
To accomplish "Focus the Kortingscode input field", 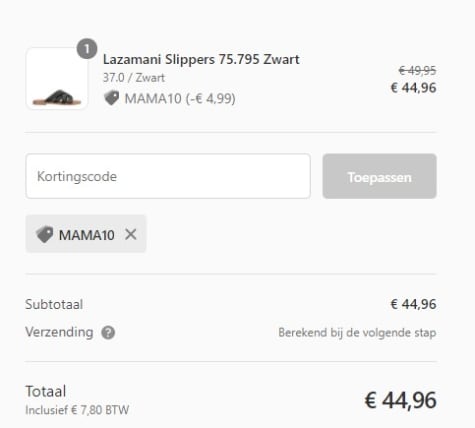I will 168,176.
